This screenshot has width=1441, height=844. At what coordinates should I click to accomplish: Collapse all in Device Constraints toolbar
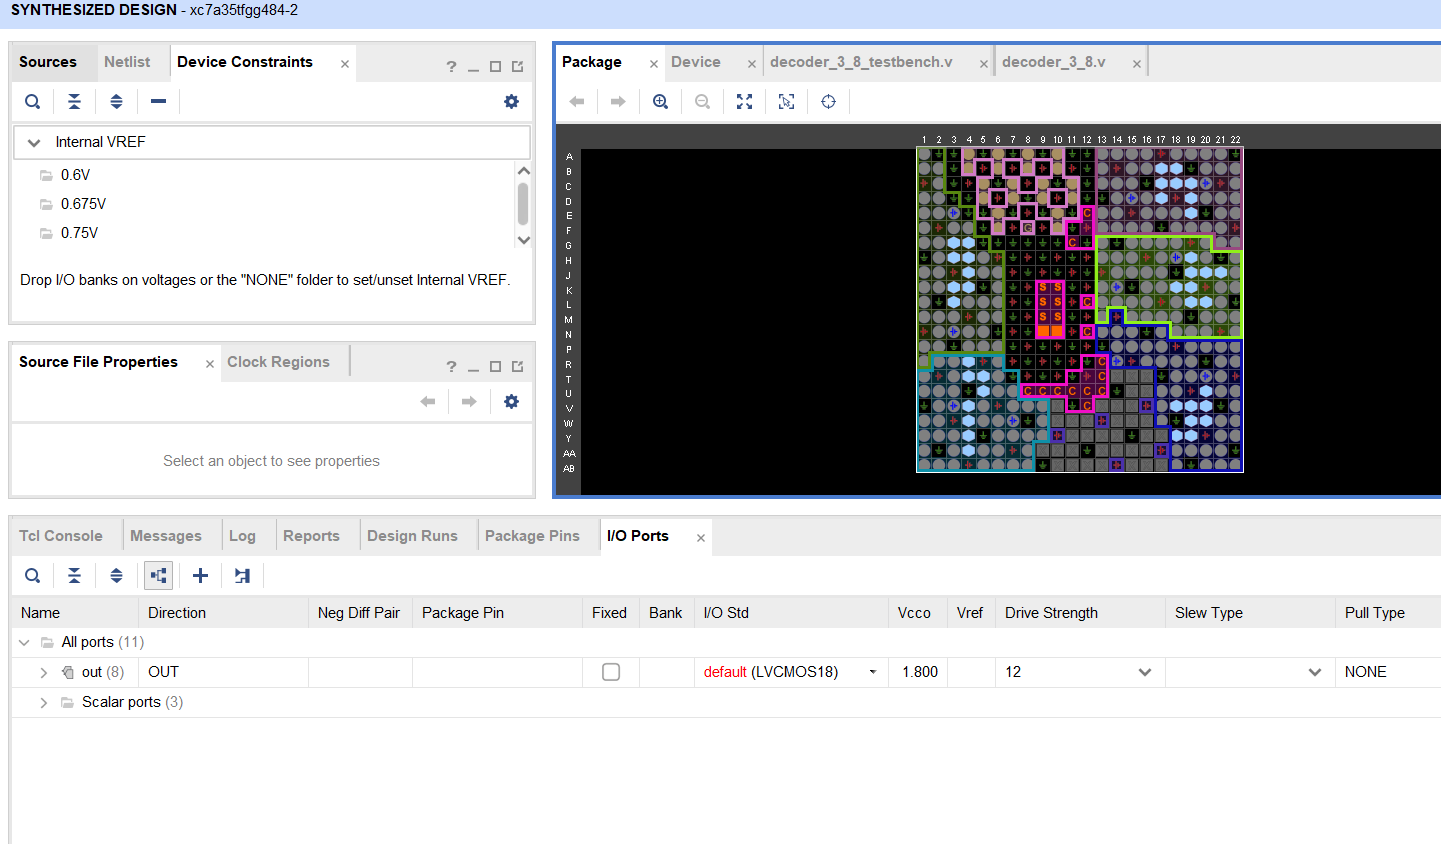74,101
